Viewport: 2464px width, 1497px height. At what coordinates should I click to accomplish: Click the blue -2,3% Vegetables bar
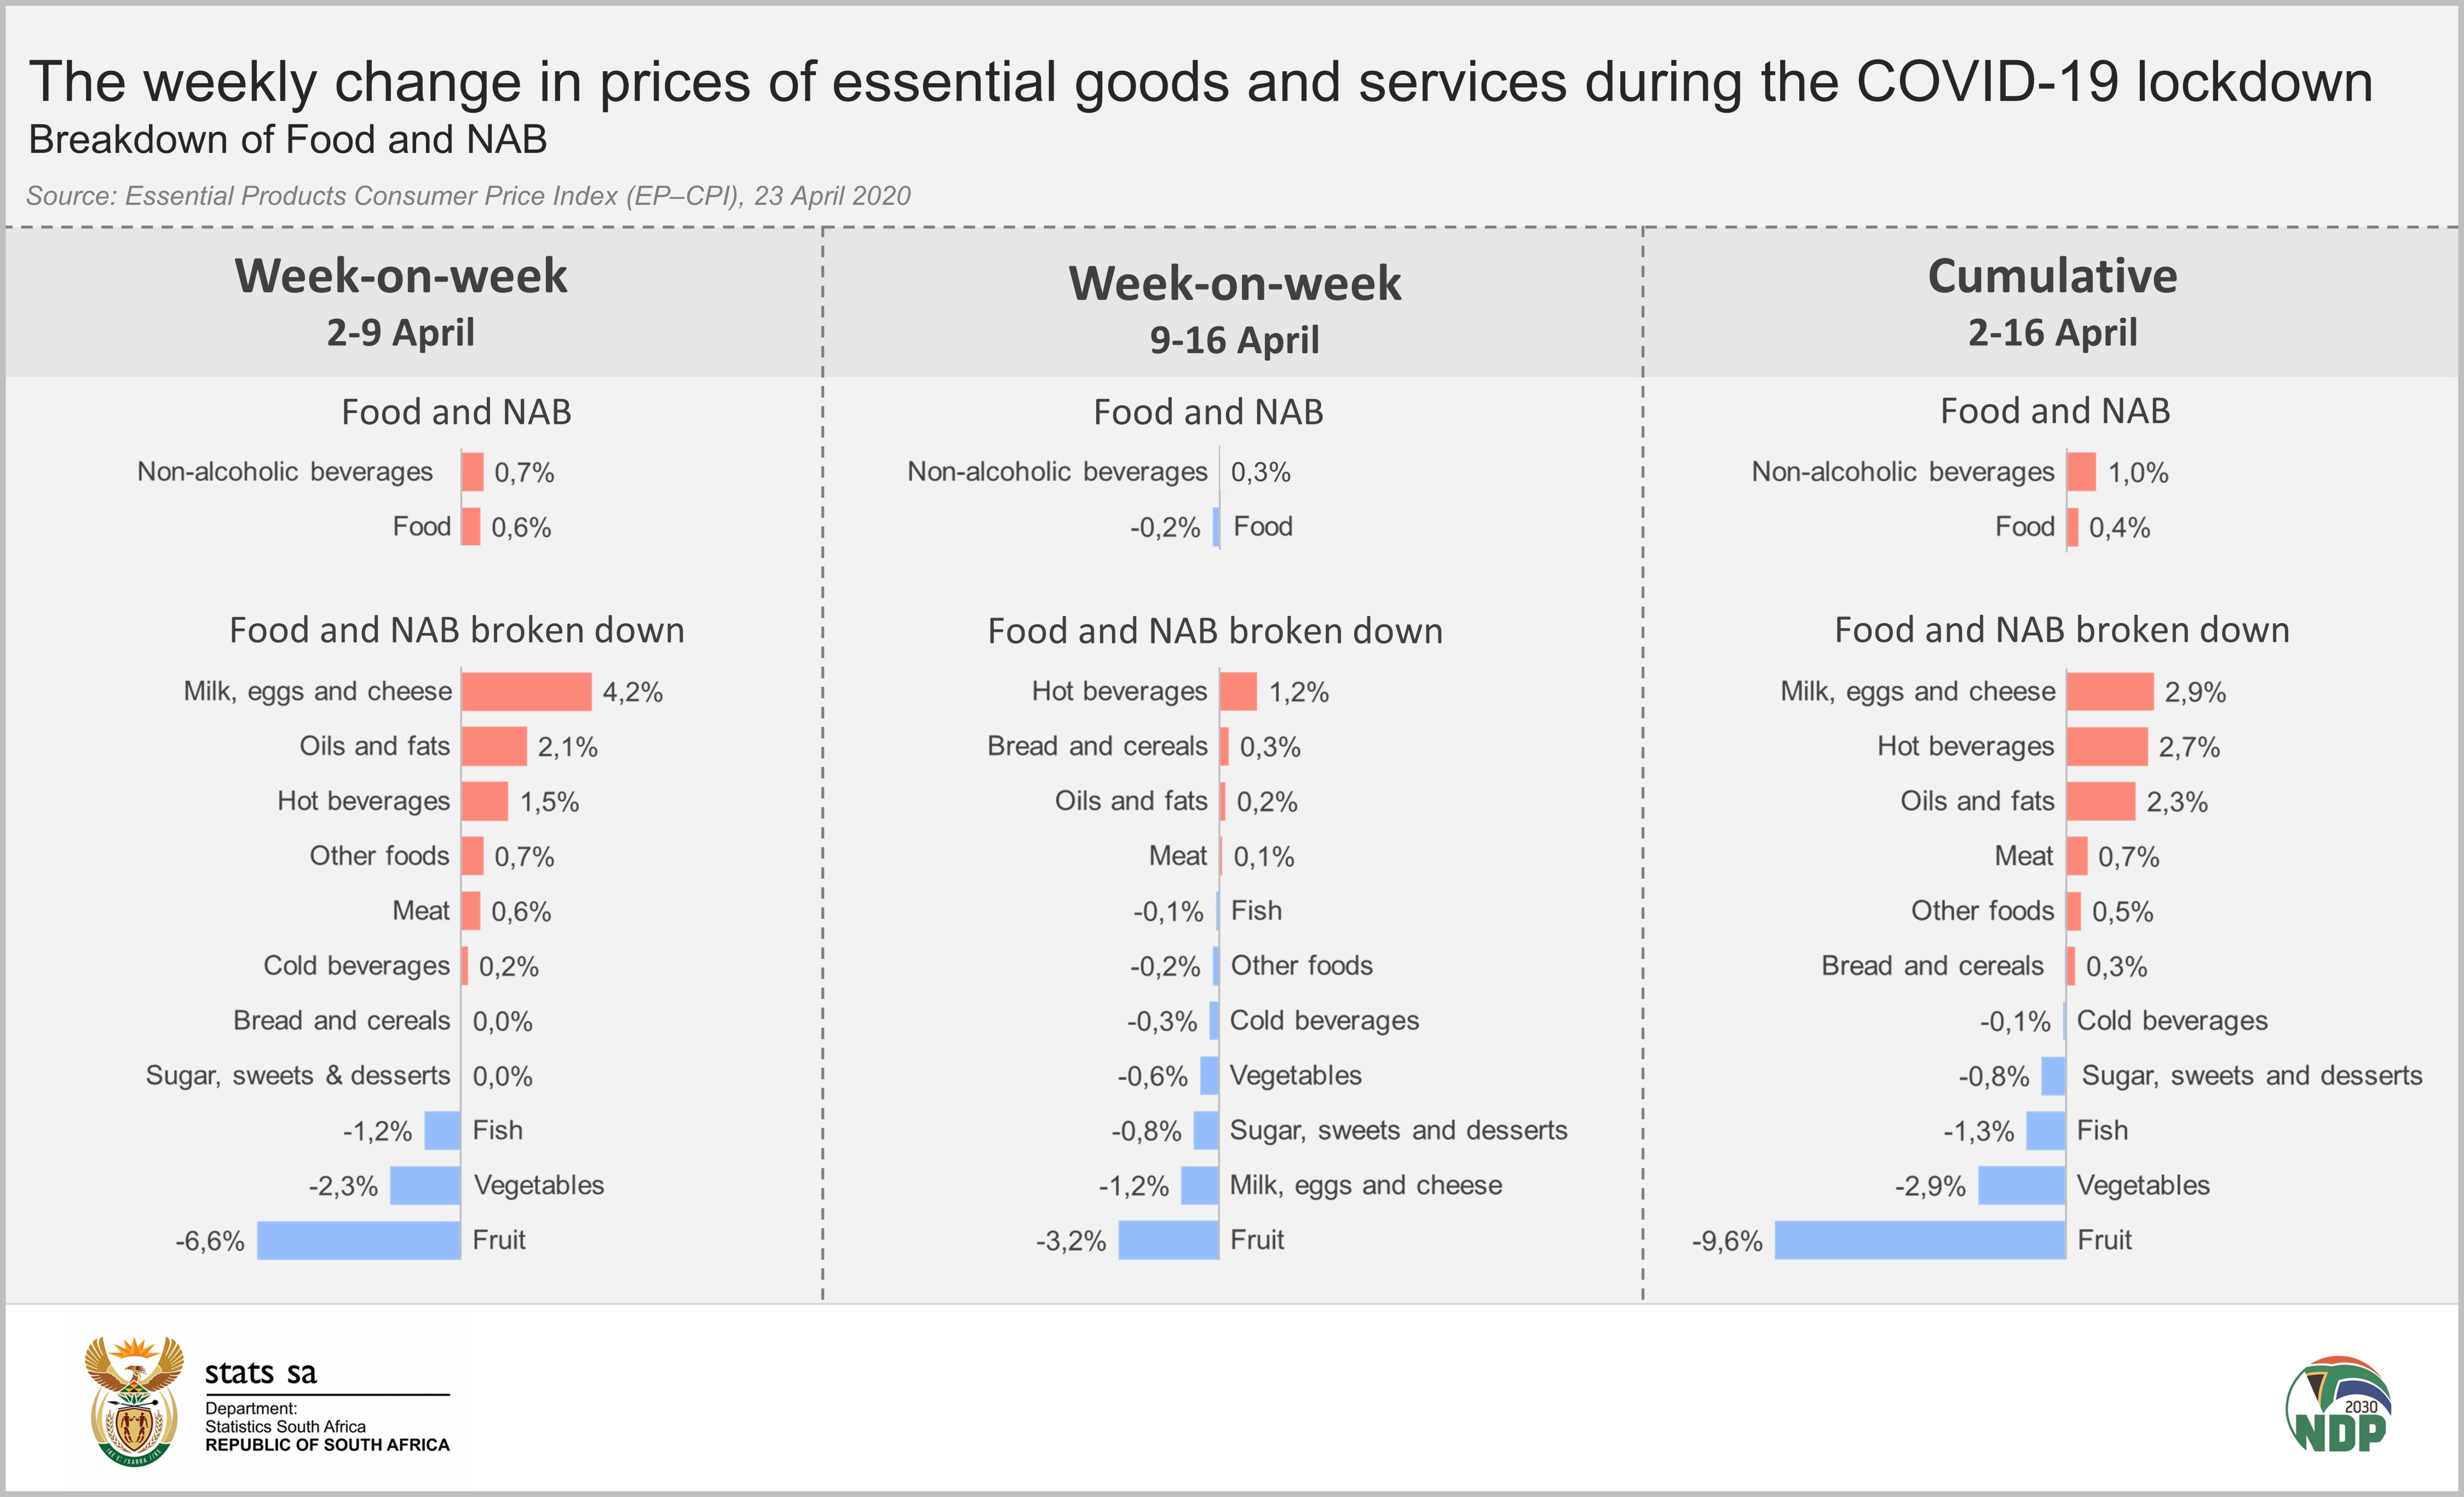(x=425, y=1185)
